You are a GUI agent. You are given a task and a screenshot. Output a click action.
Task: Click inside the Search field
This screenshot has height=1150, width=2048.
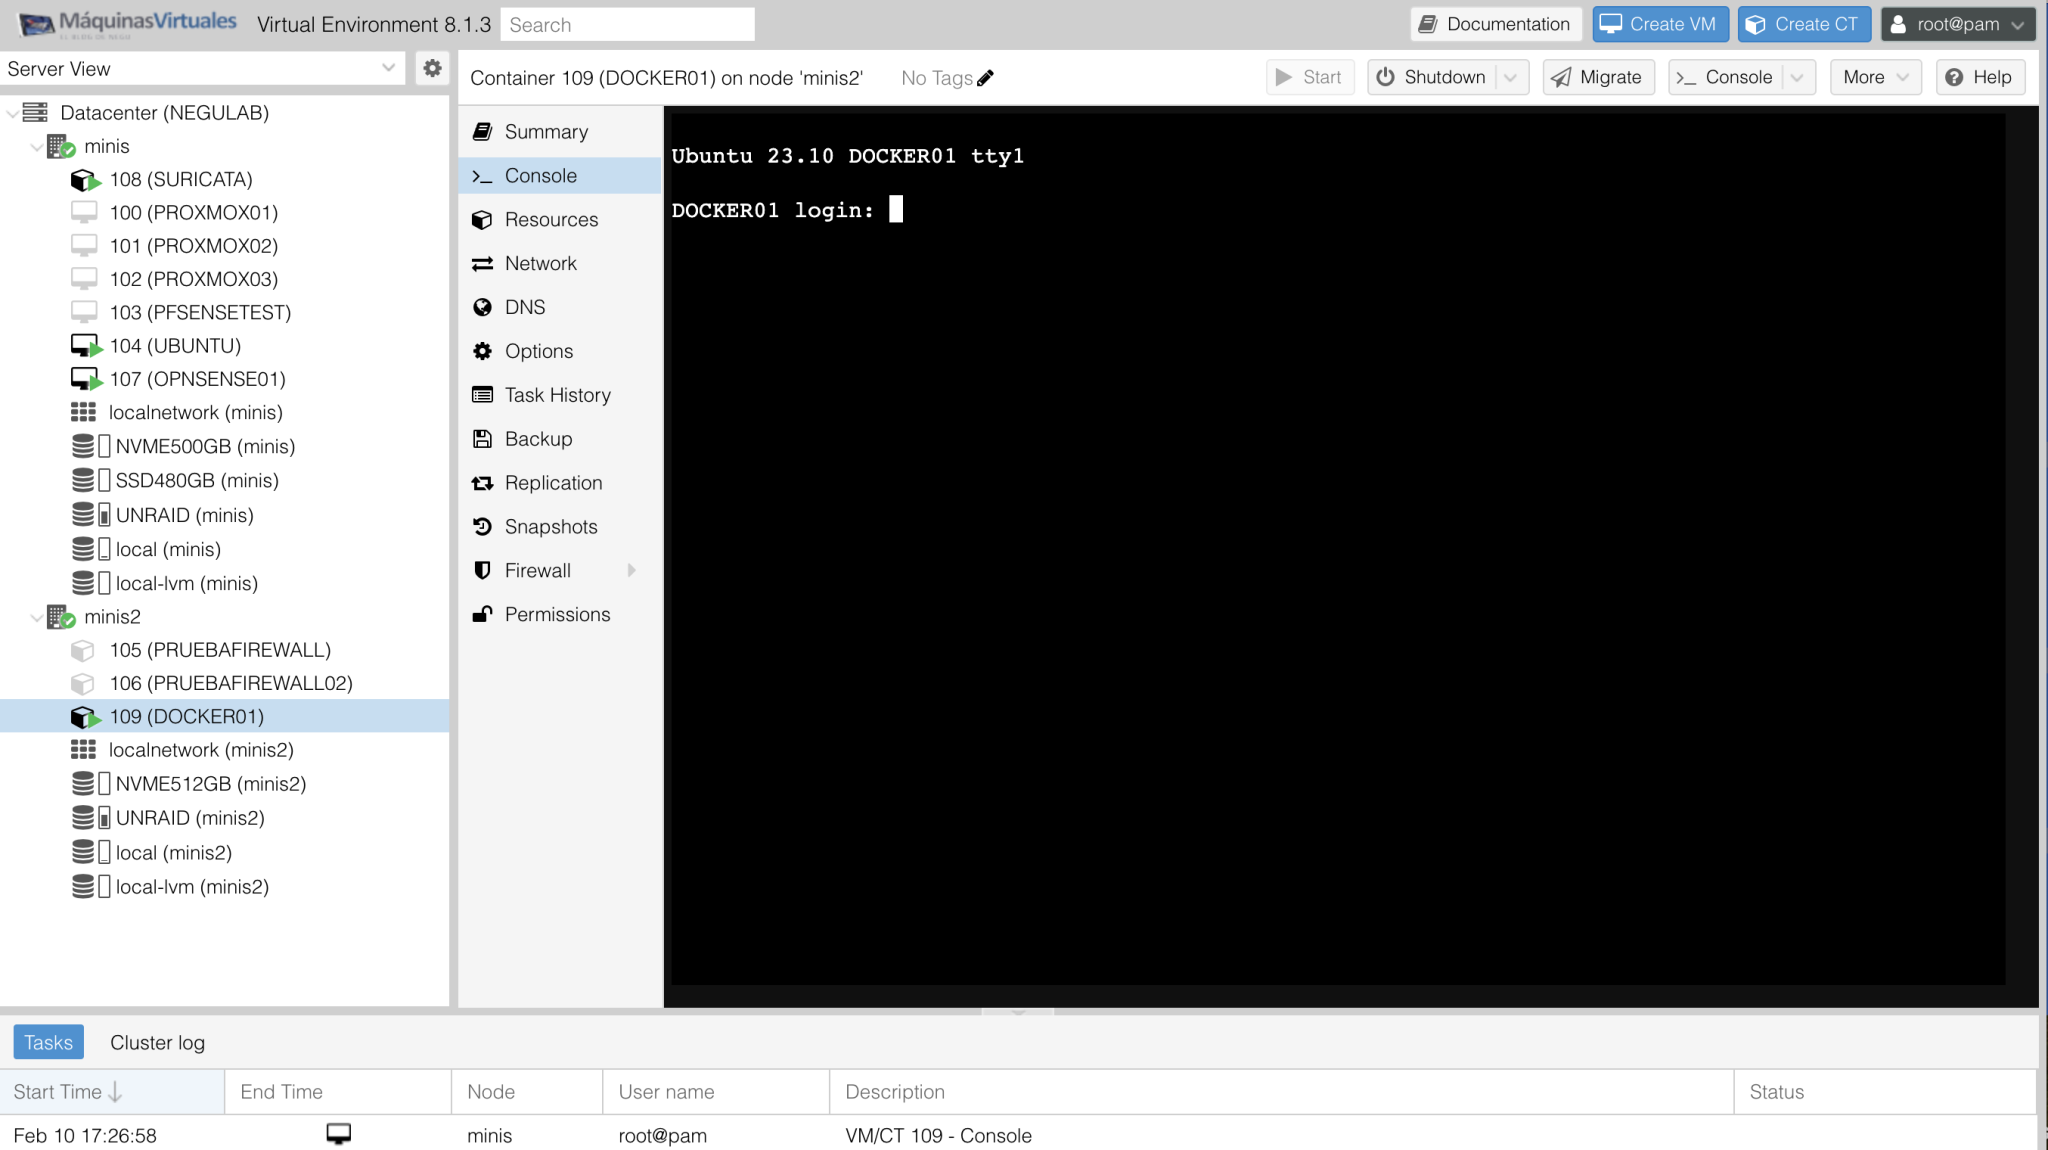(627, 24)
